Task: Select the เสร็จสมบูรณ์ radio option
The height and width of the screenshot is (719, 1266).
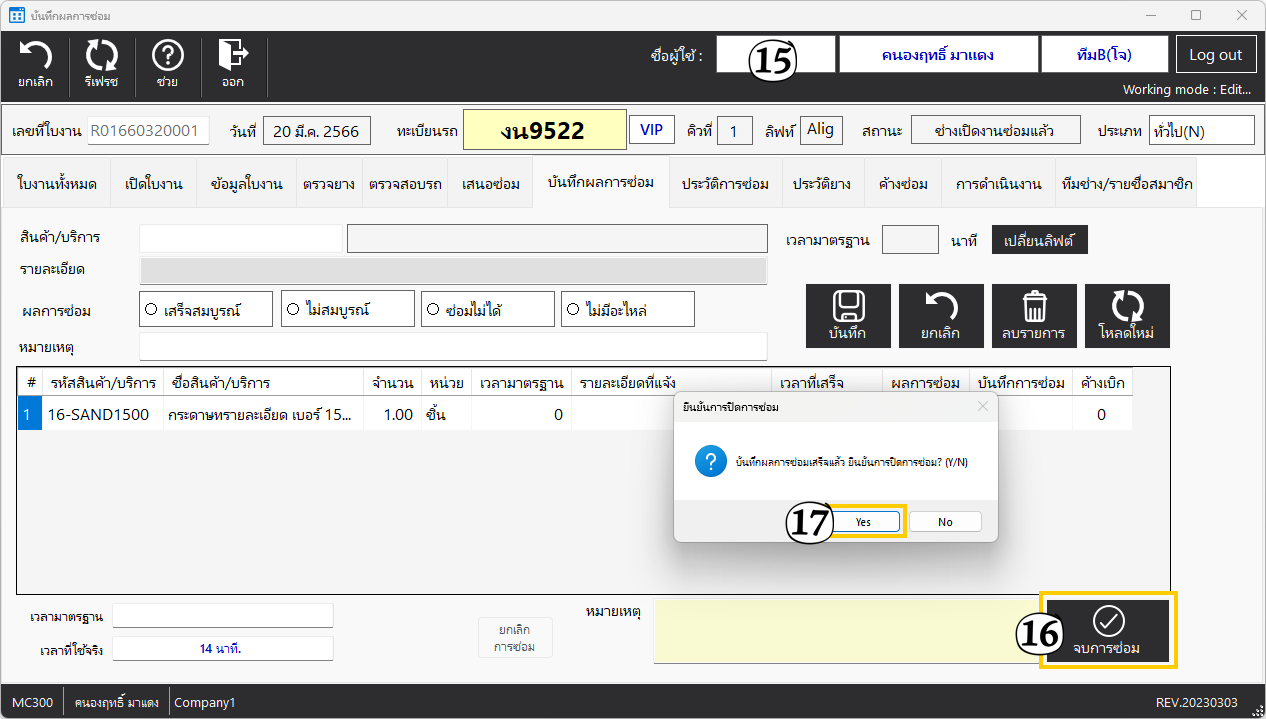Action: point(152,310)
